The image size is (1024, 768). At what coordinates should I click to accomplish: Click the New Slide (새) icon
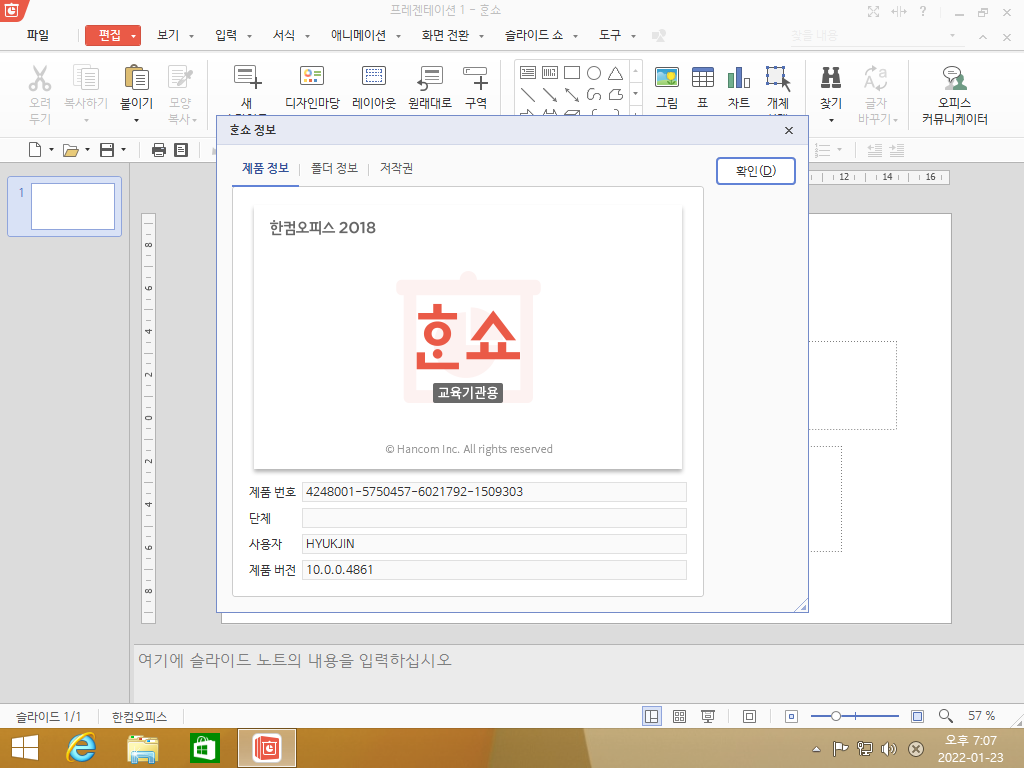[x=247, y=78]
